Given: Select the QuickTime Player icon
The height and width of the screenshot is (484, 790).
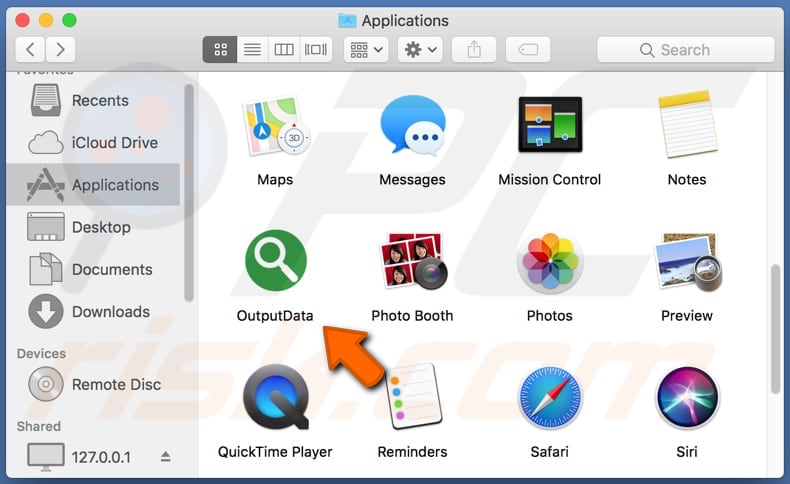Looking at the screenshot, I should tap(276, 397).
